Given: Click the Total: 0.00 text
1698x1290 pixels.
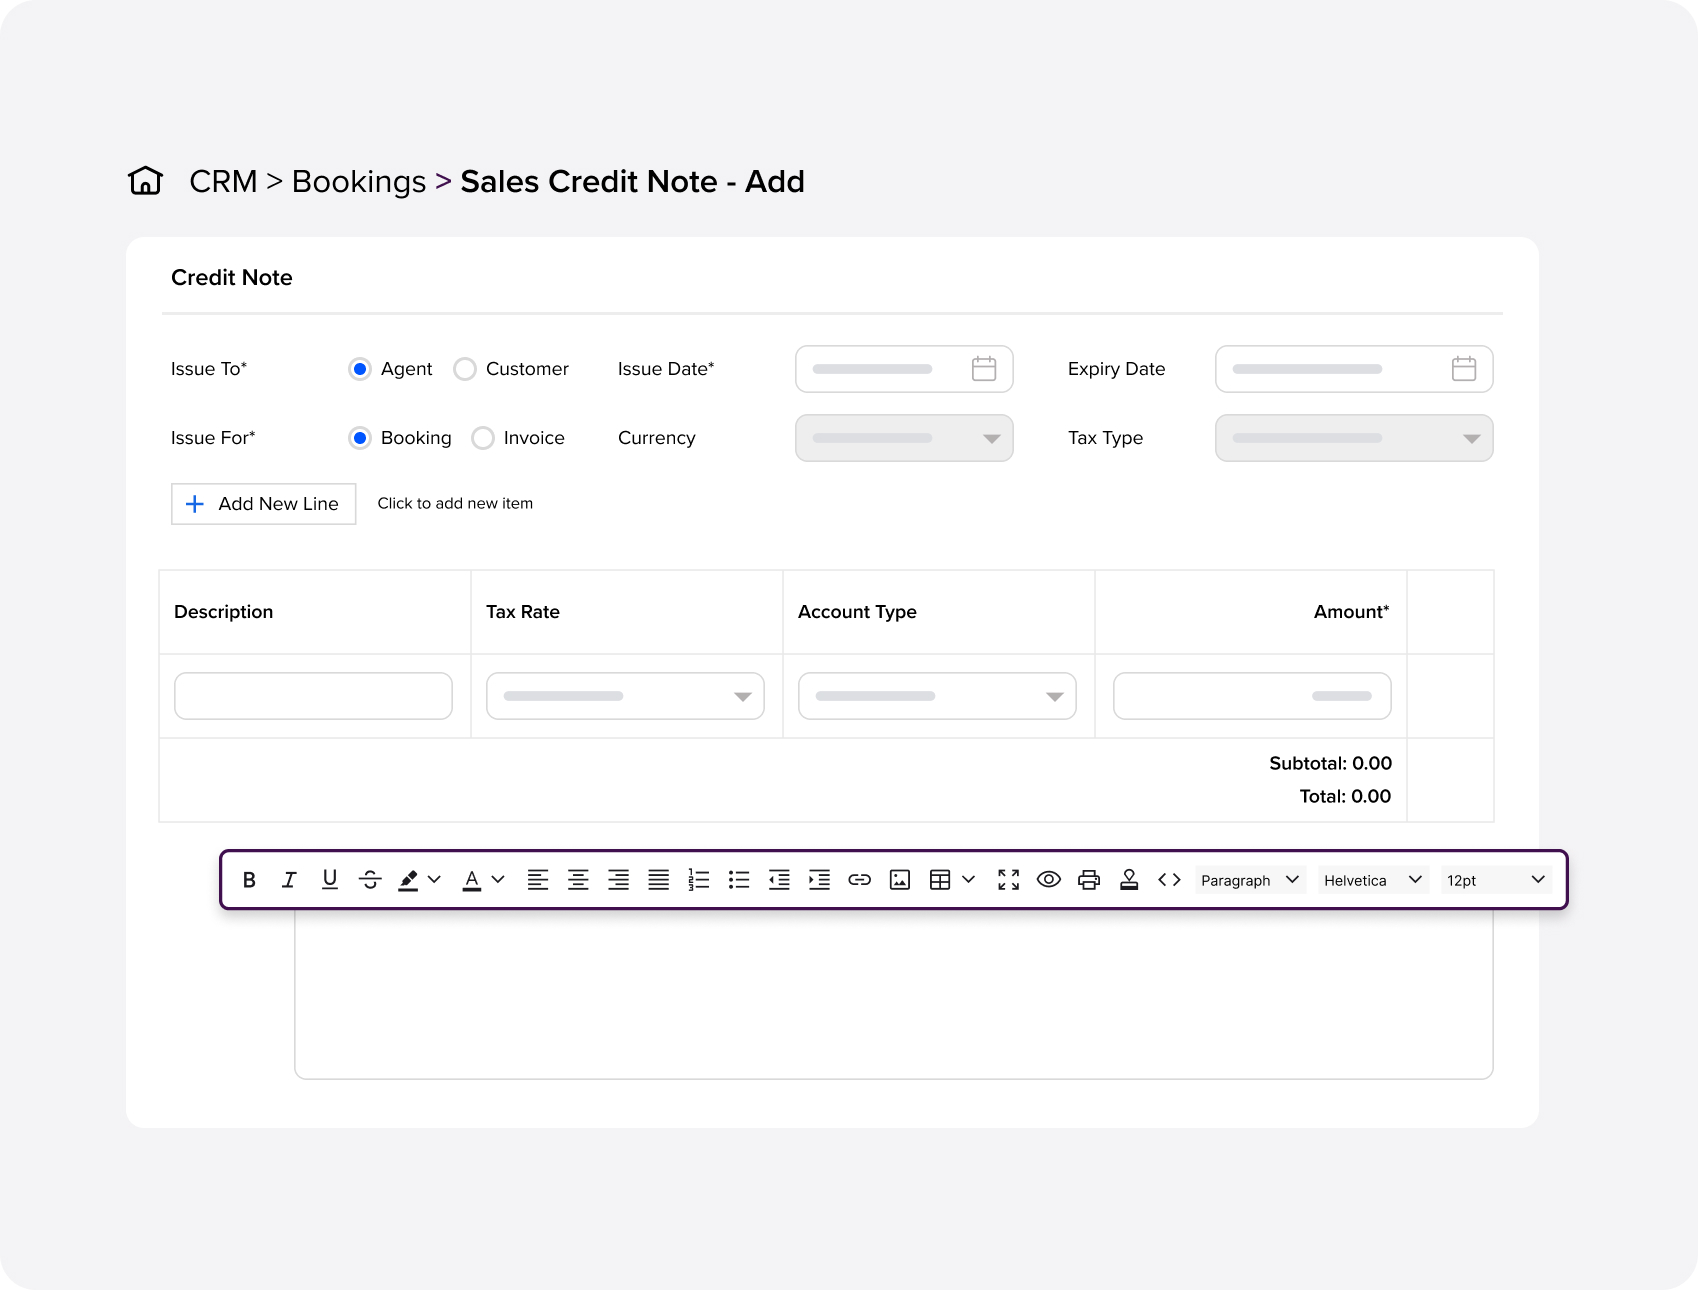Looking at the screenshot, I should click(1345, 796).
